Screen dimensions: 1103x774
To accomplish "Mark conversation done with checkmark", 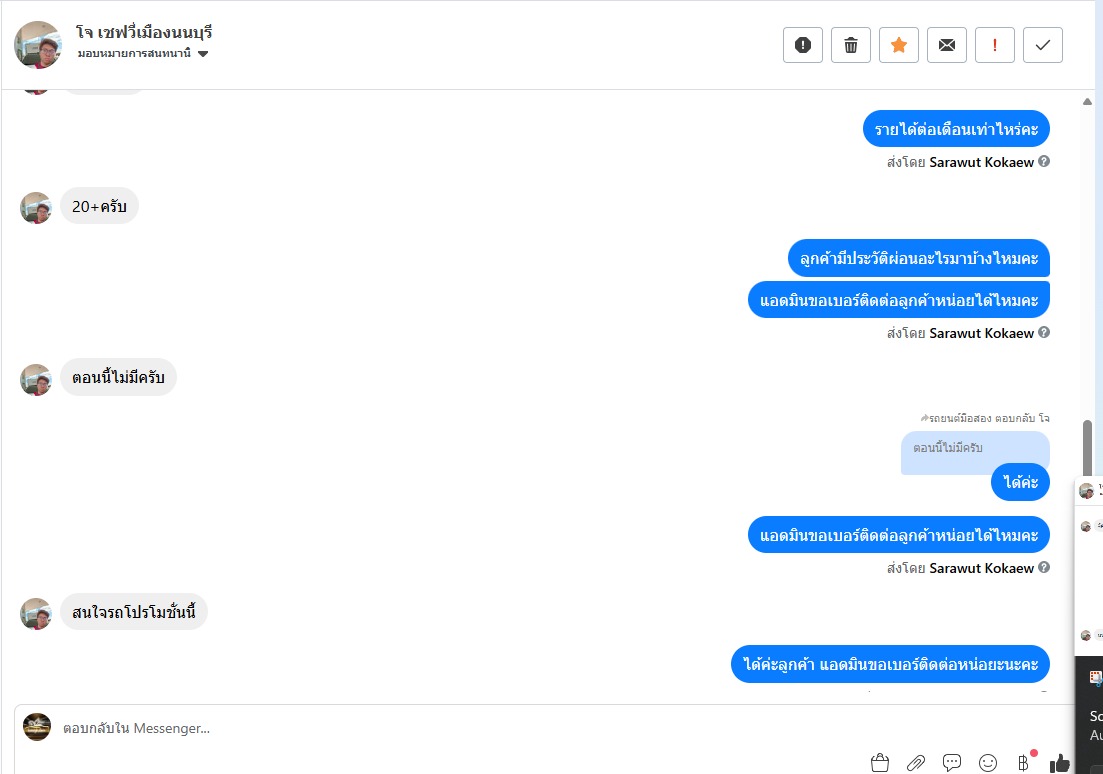I will [x=1043, y=45].
